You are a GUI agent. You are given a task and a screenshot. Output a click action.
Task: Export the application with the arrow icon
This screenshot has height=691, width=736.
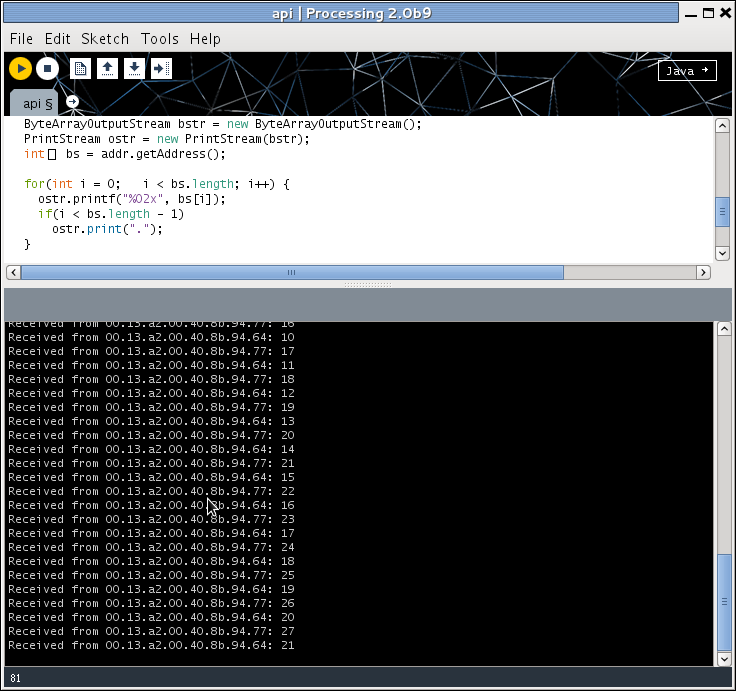point(161,69)
